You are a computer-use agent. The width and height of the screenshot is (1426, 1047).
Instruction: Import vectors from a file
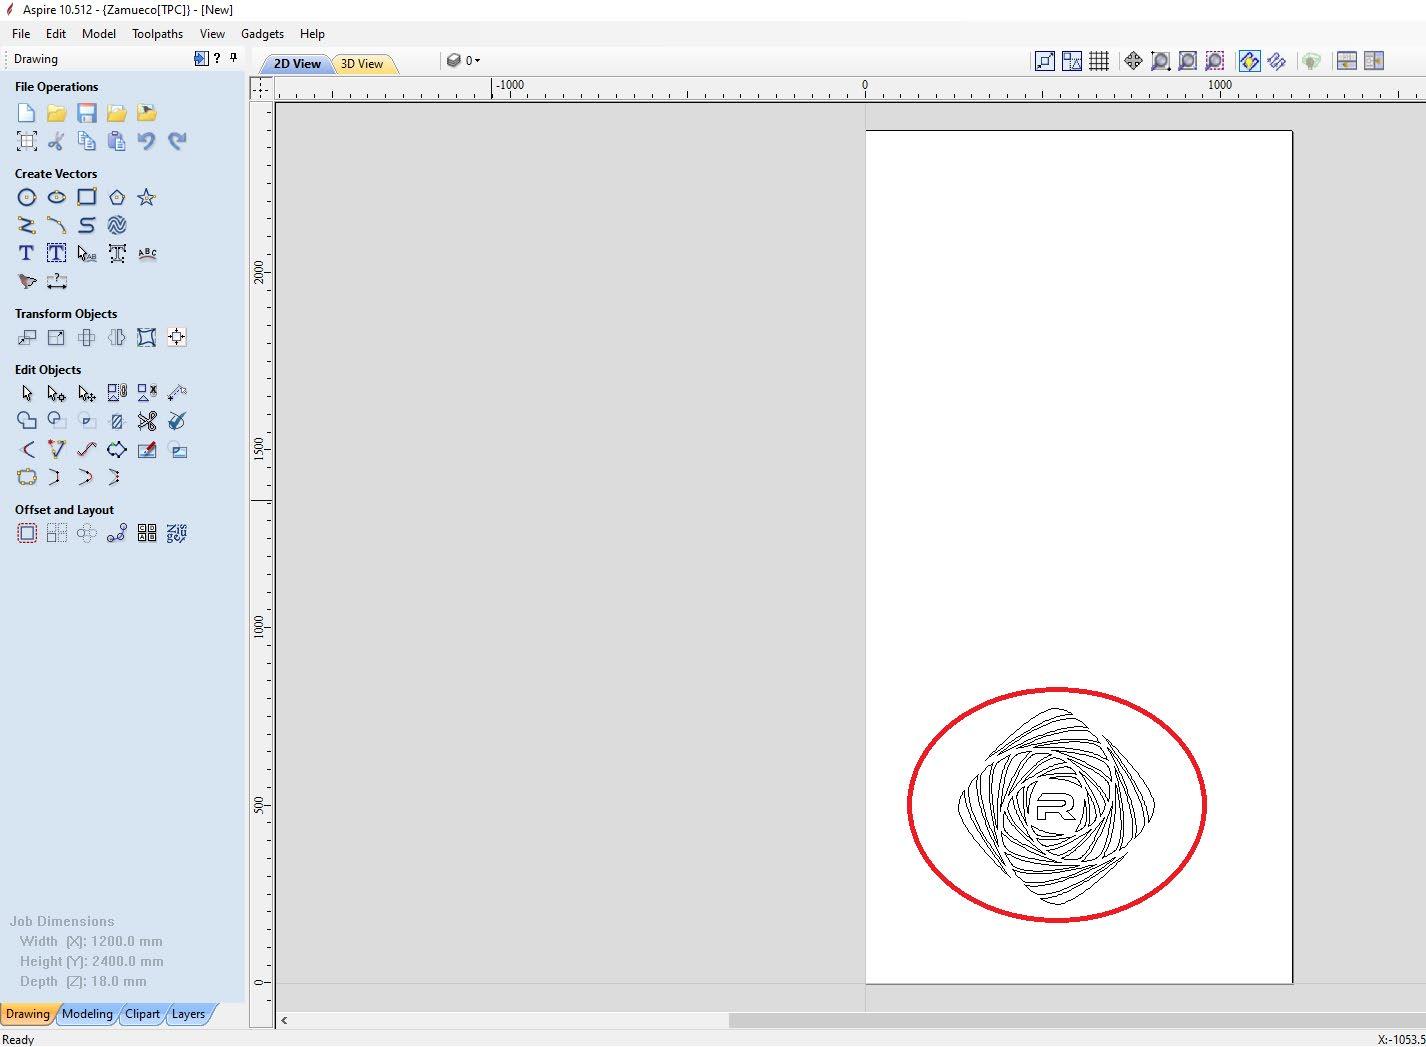(x=117, y=113)
